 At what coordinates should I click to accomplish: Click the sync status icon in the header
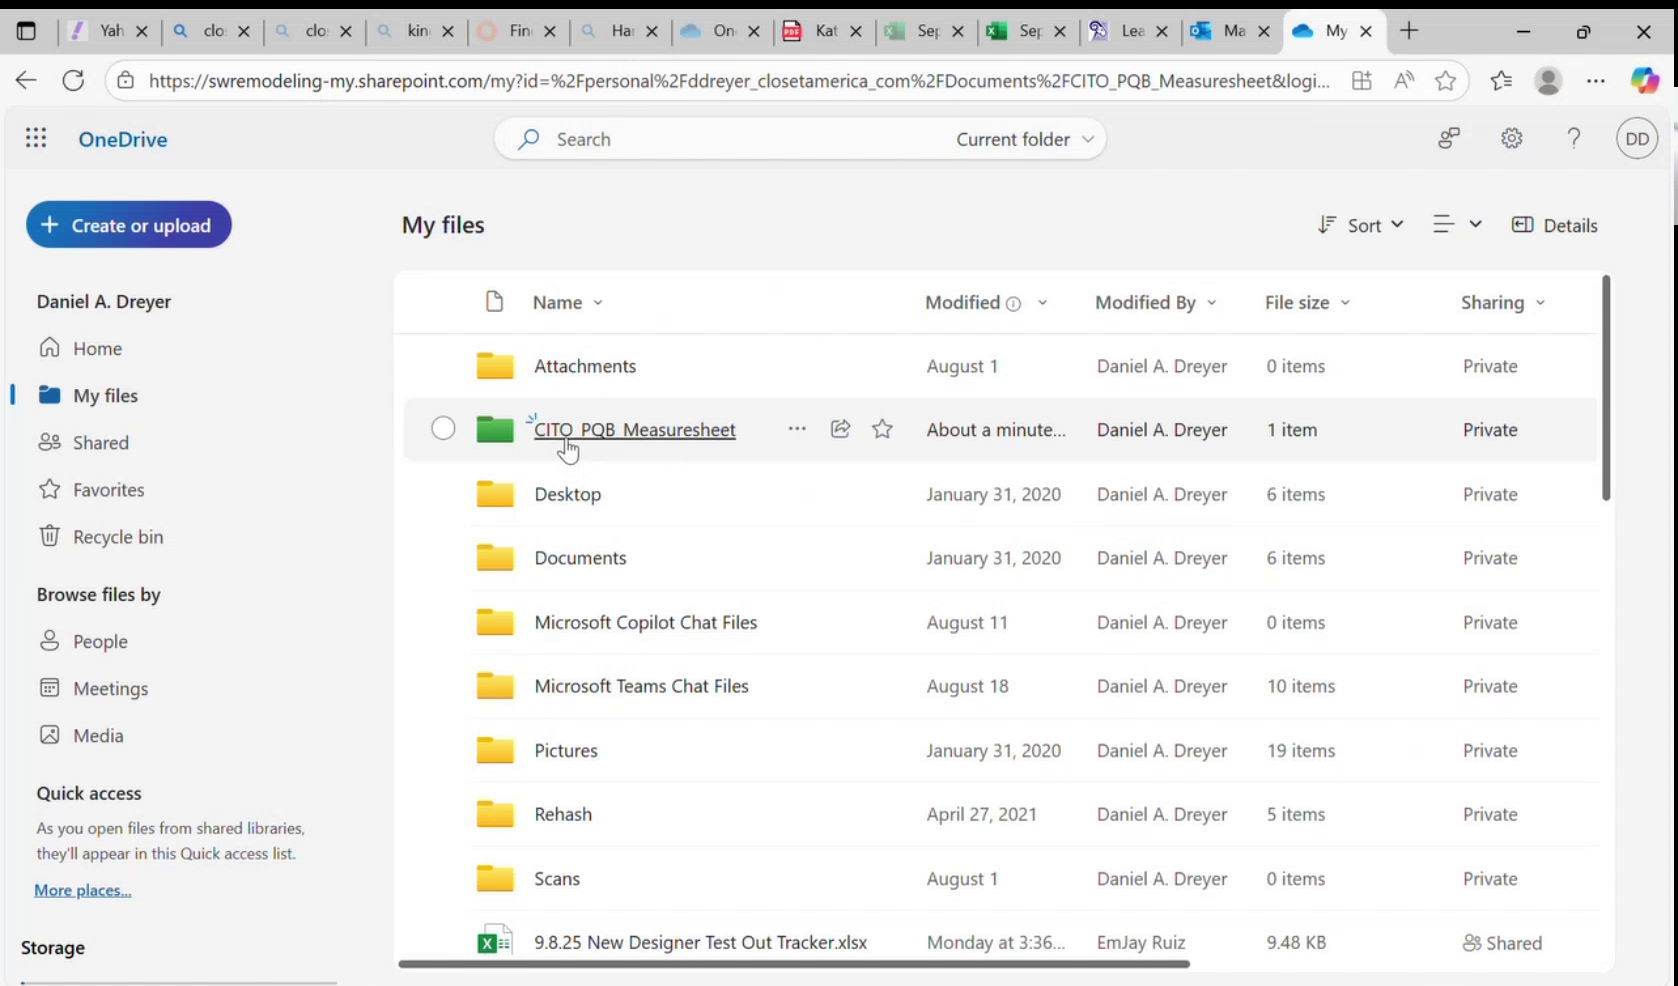click(1448, 138)
